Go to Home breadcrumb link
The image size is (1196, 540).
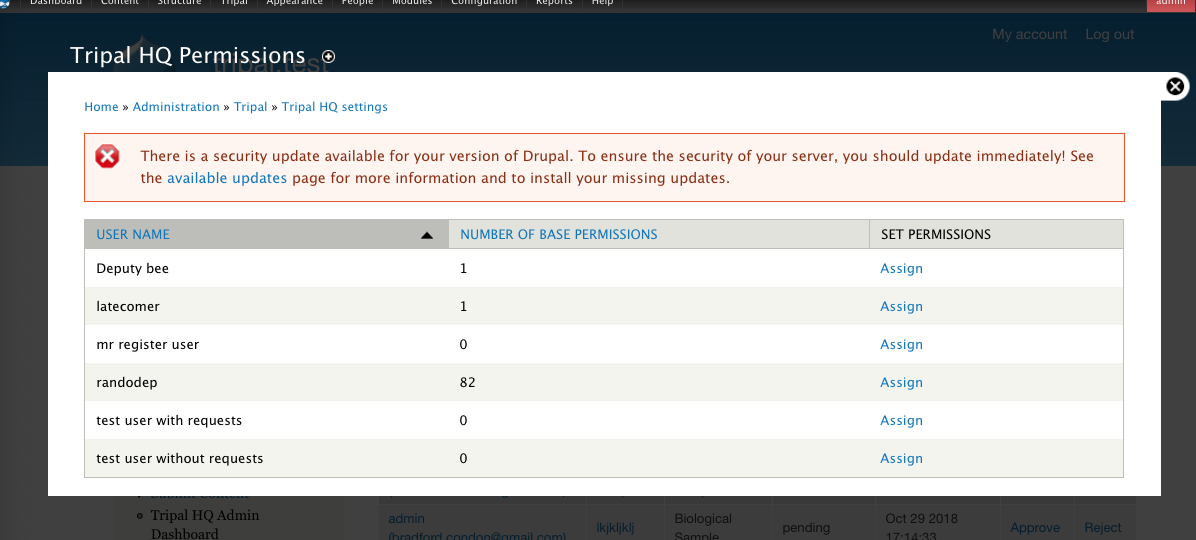pyautogui.click(x=101, y=107)
